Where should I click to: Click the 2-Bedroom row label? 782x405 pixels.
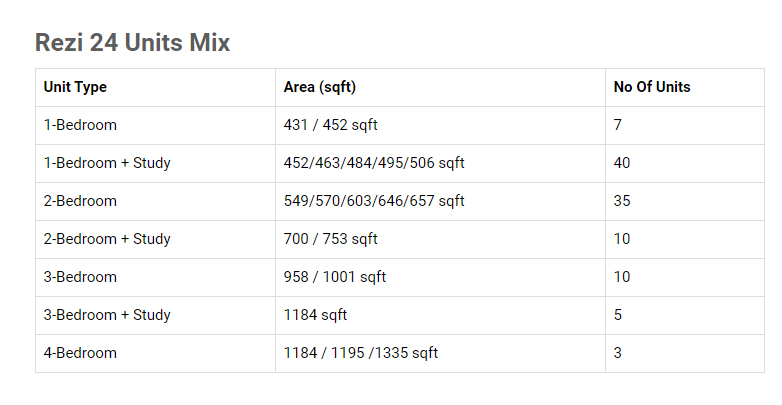80,201
